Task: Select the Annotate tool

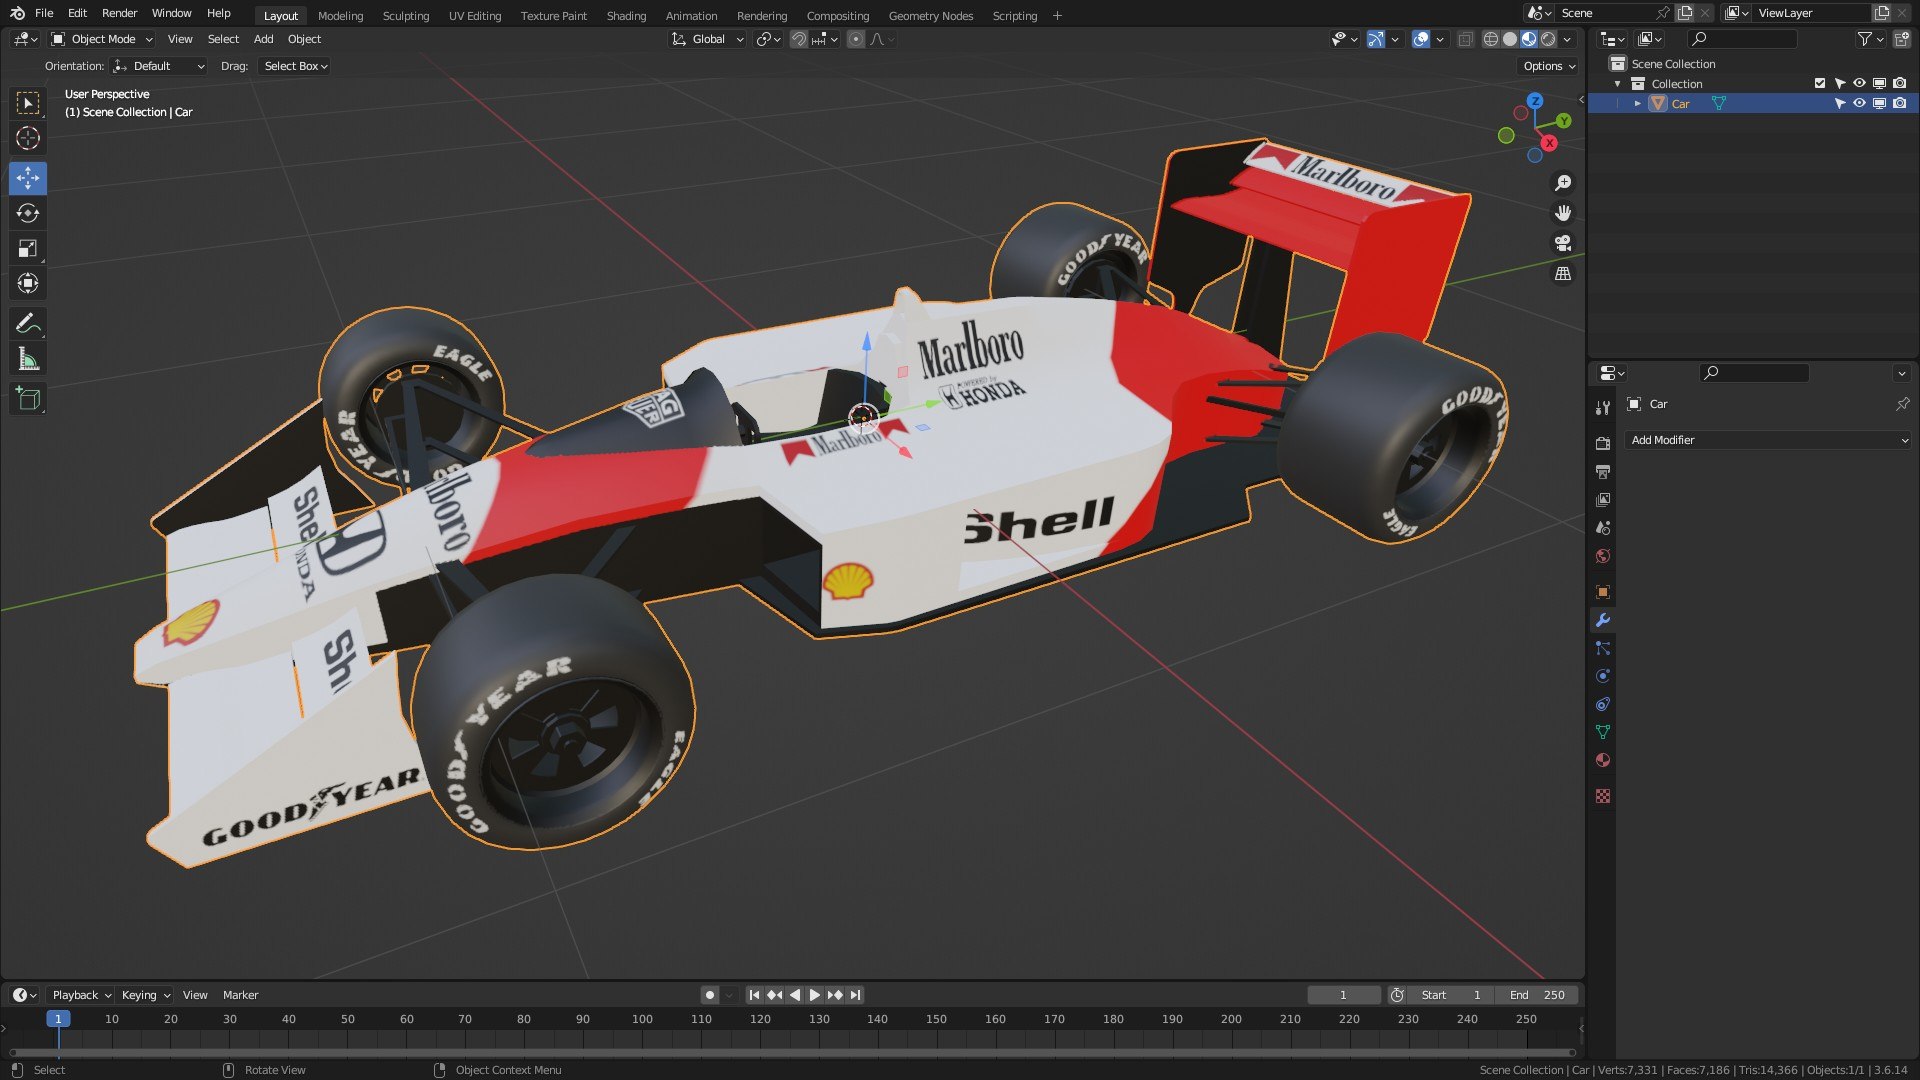Action: (28, 323)
